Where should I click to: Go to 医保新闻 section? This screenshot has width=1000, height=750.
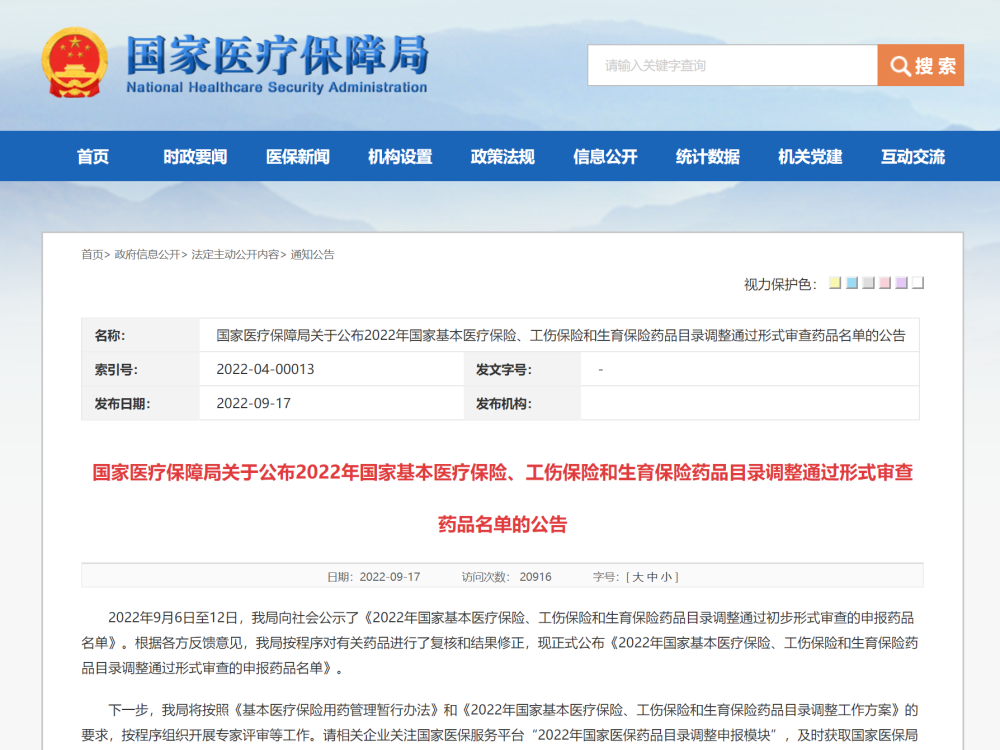(x=298, y=156)
